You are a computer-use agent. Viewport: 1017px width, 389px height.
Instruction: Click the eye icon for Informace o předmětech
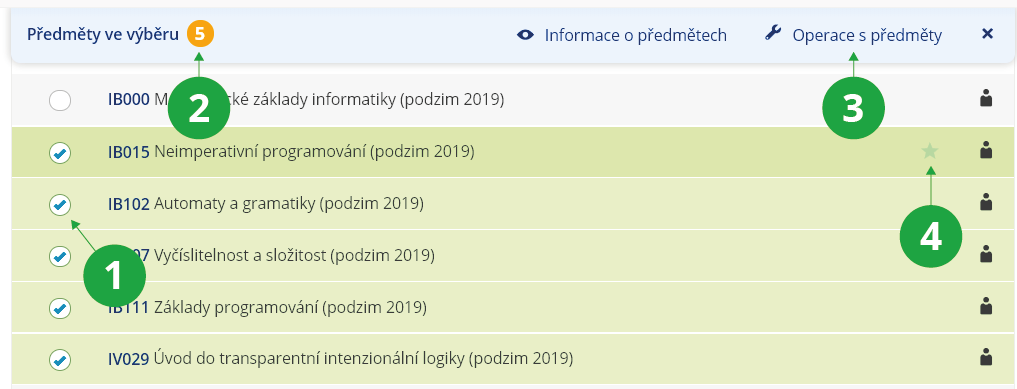pos(525,35)
